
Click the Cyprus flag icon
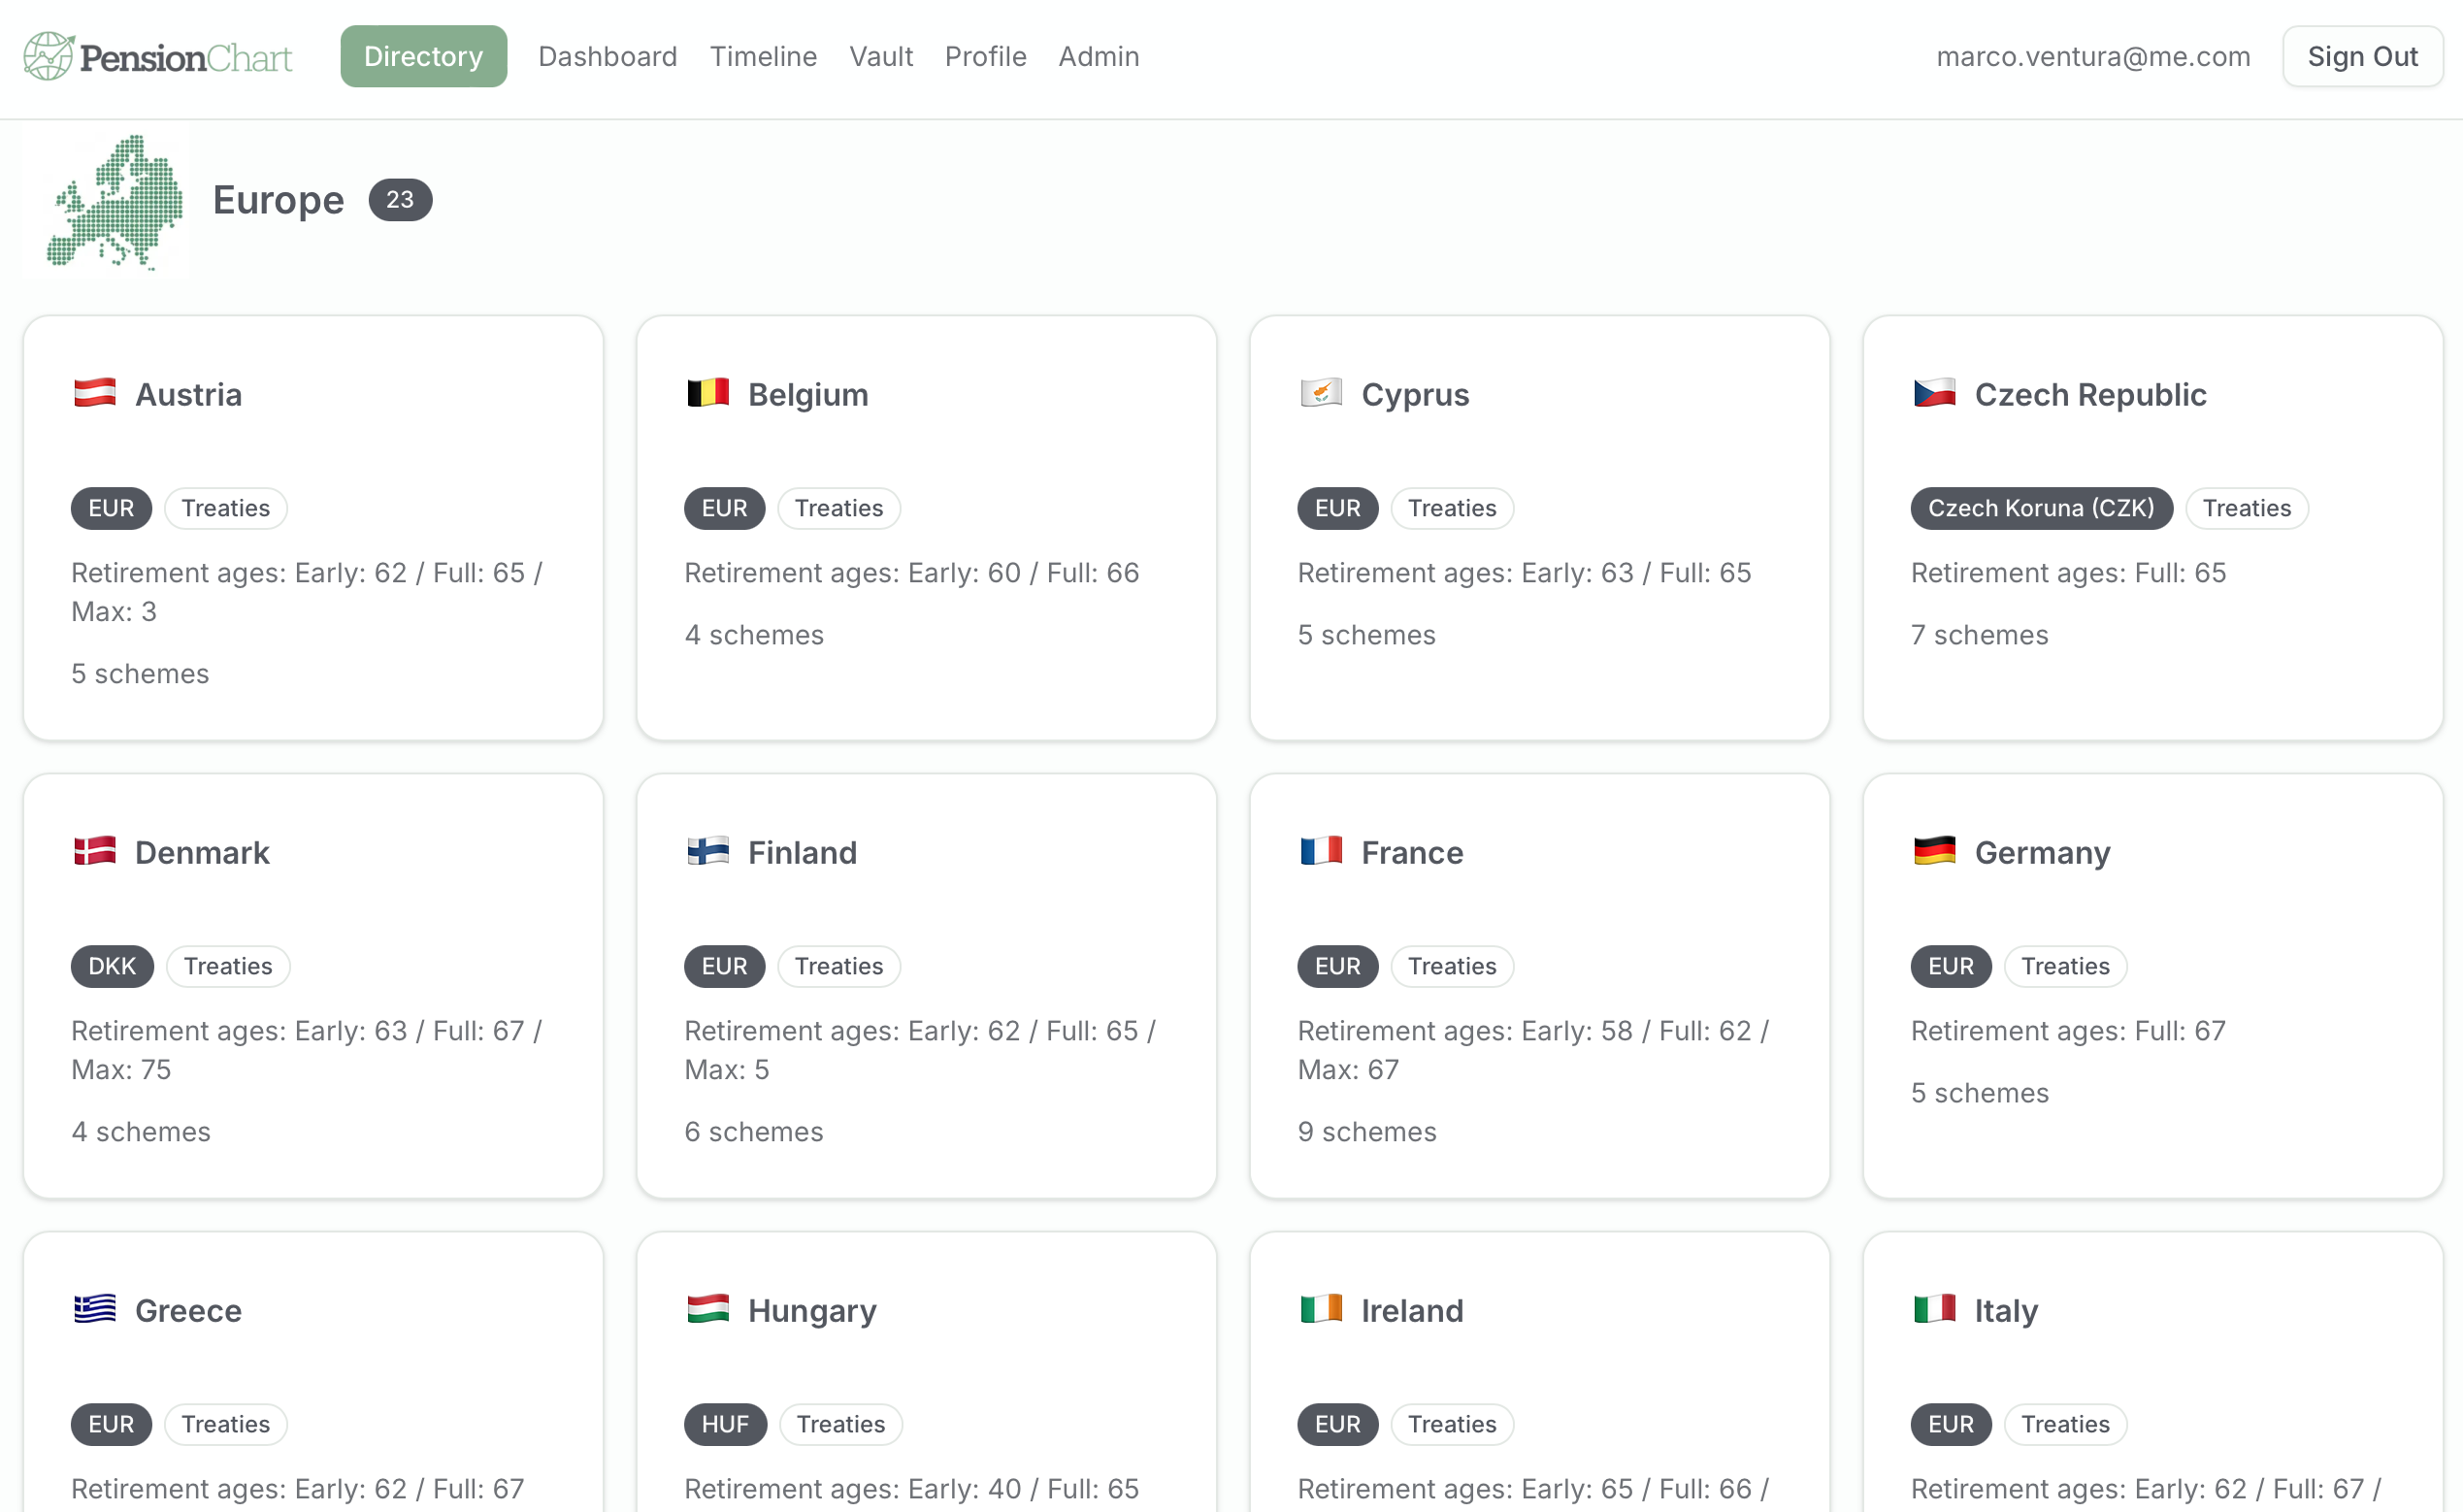[x=1320, y=393]
